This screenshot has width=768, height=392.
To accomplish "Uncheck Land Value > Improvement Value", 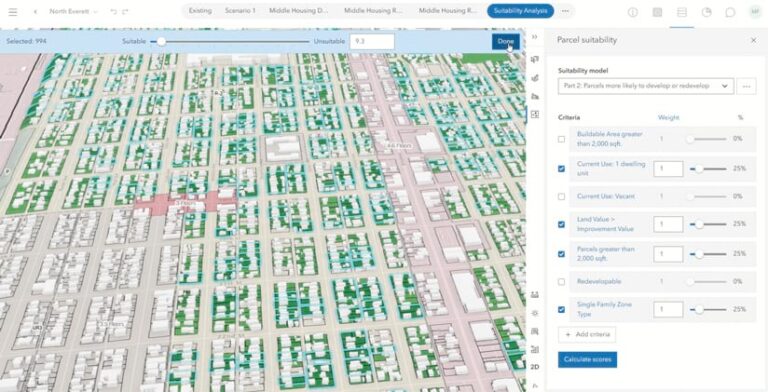I will click(x=561, y=224).
